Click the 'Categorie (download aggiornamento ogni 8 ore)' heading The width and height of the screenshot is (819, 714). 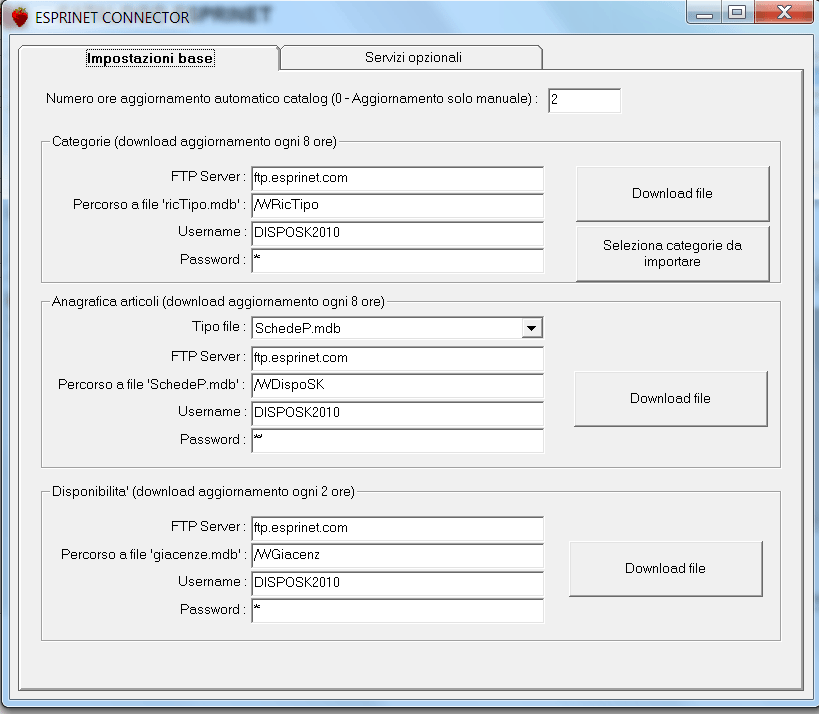click(194, 142)
